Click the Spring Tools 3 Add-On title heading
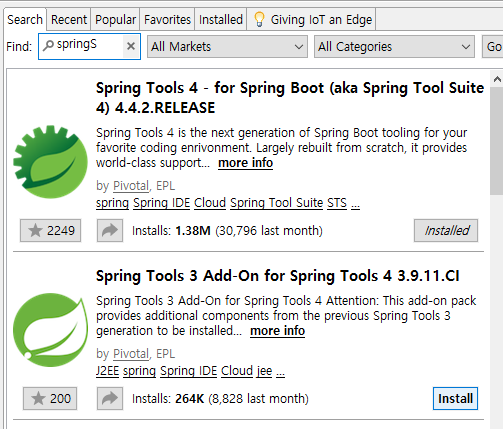This screenshot has width=503, height=429. tap(278, 276)
